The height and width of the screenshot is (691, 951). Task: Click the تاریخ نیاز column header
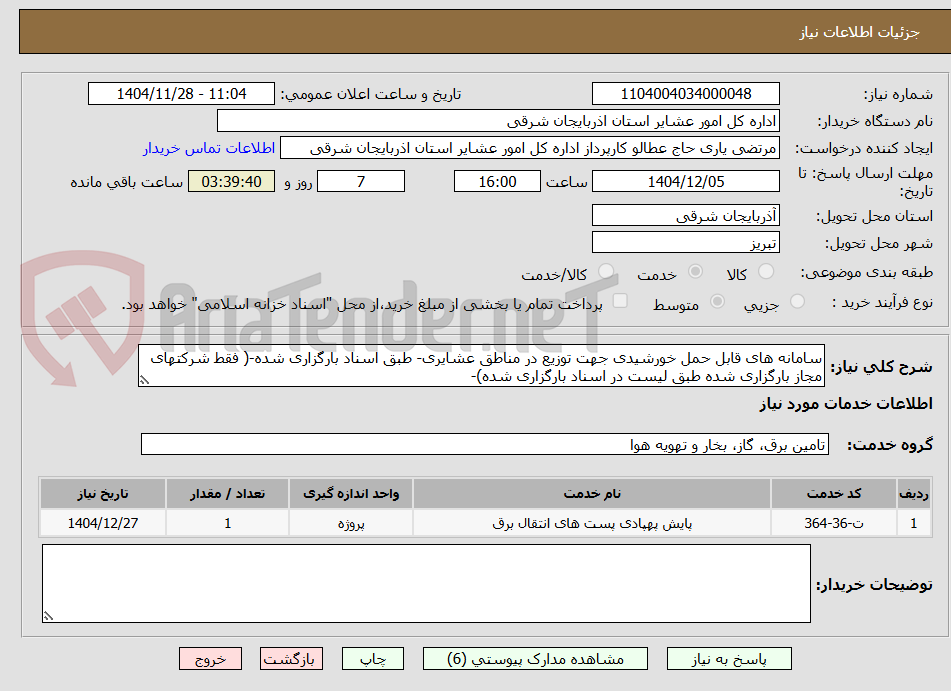[x=103, y=494]
